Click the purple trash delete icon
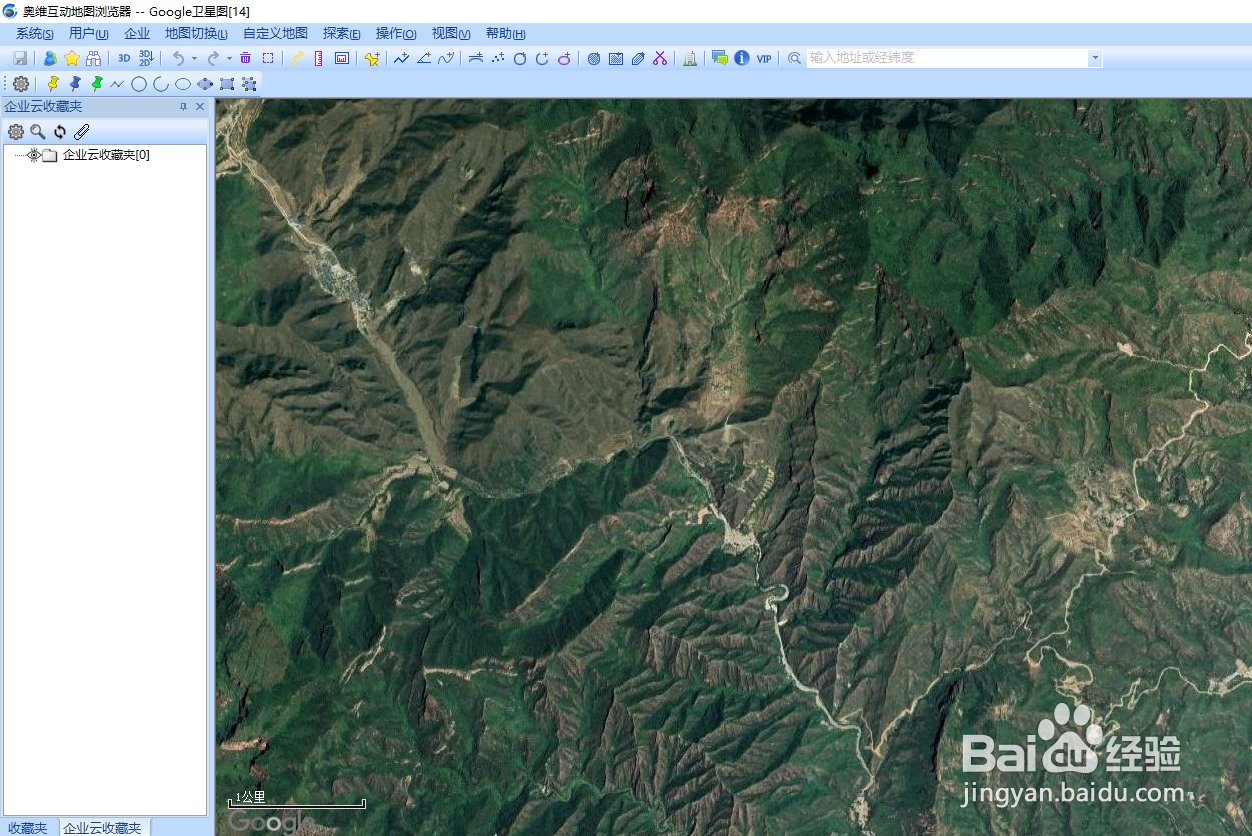The image size is (1252, 836). click(x=246, y=59)
